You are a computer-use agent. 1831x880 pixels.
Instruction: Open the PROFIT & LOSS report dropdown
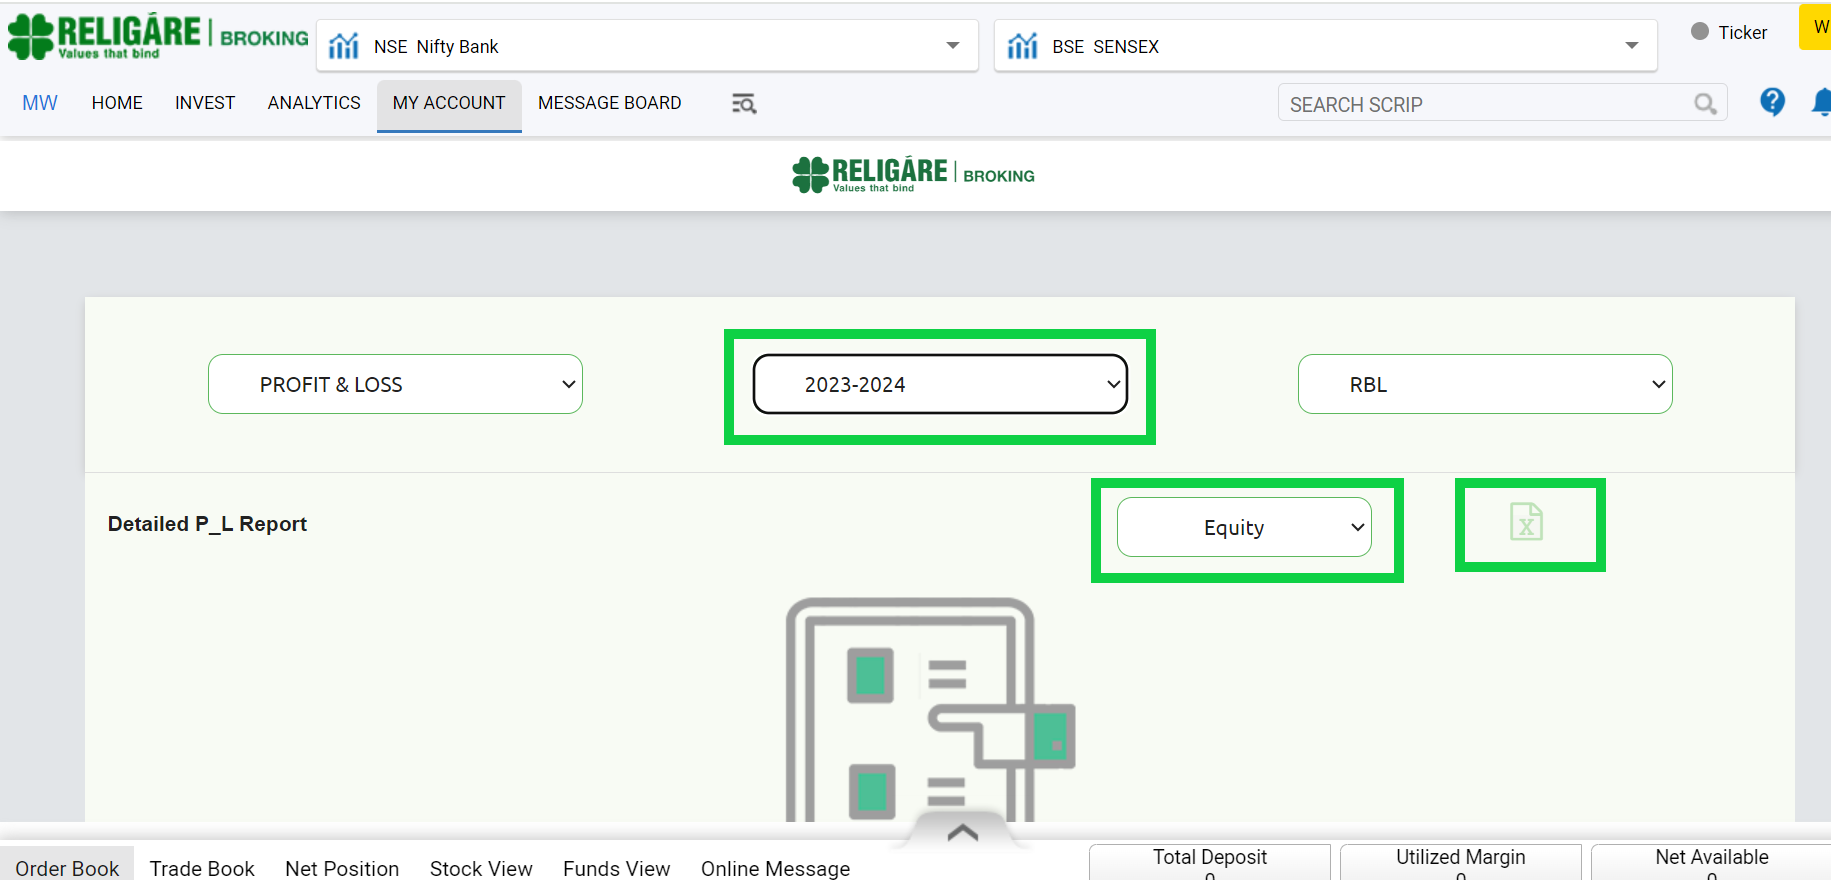click(395, 384)
